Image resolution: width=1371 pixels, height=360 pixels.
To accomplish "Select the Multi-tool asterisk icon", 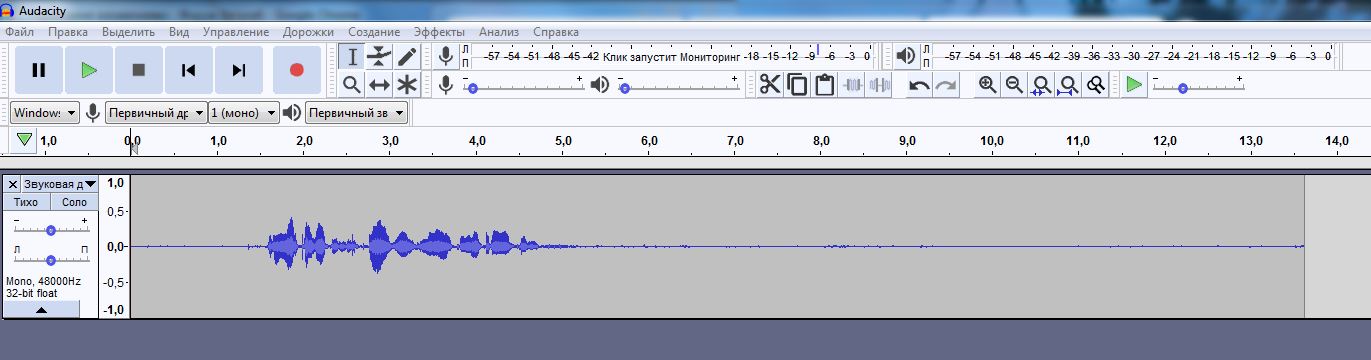I will click(x=407, y=85).
